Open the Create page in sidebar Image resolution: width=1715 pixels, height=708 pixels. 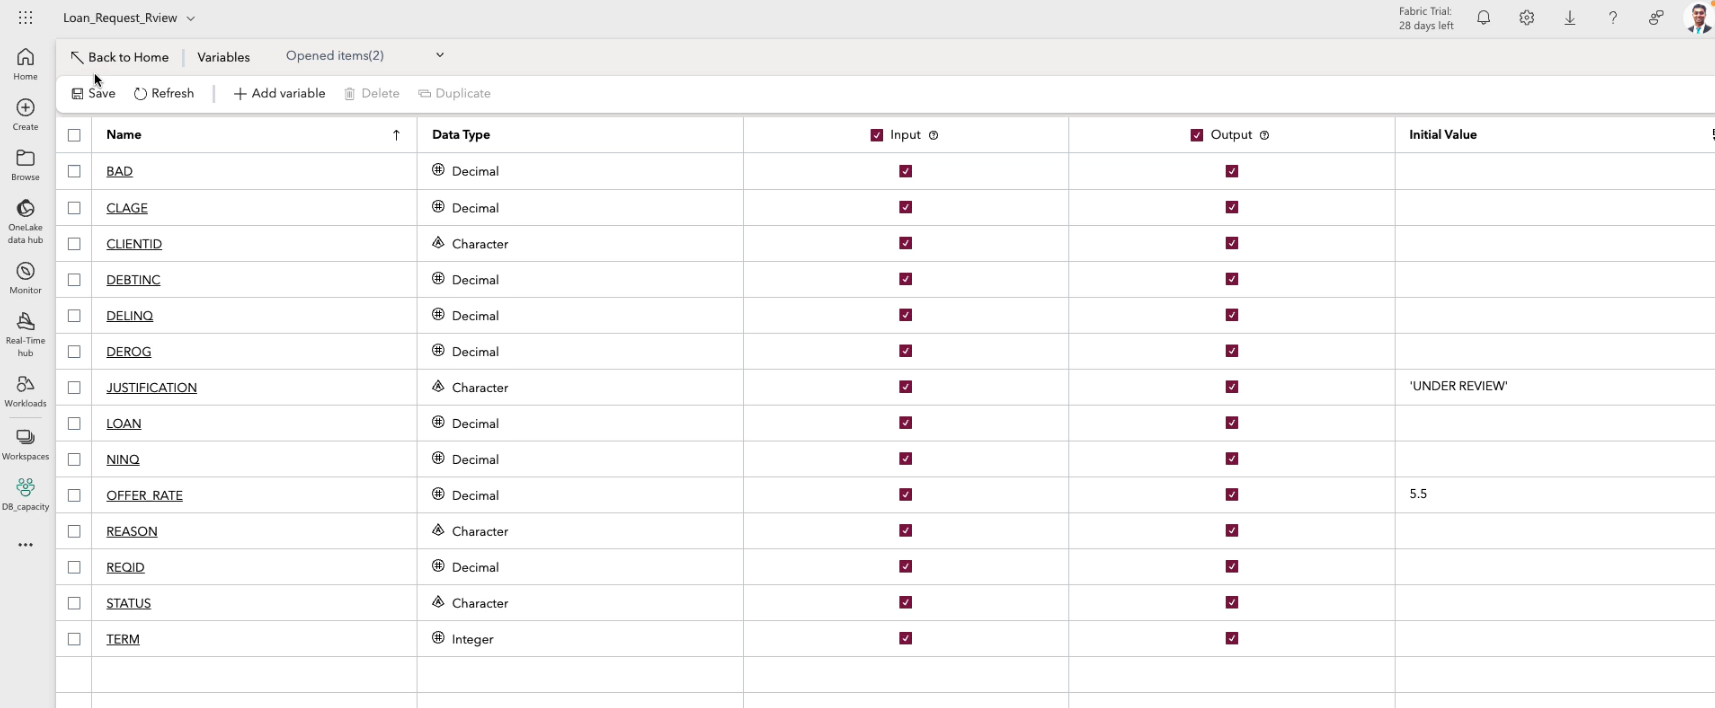click(x=25, y=114)
